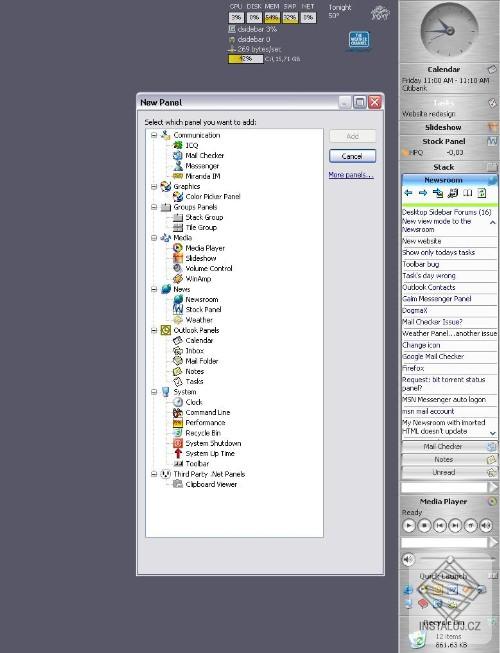
Task: Select the Performance panel icon
Action: pyautogui.click(x=178, y=422)
